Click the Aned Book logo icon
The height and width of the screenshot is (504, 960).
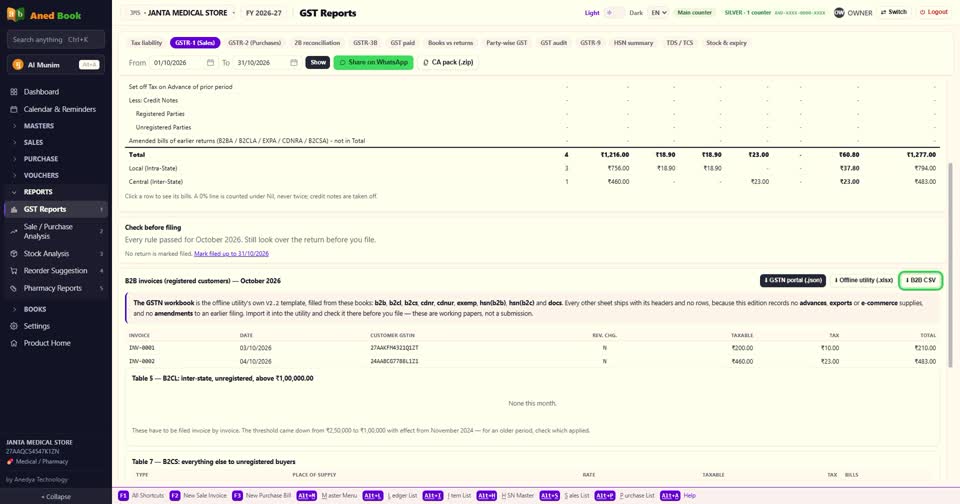pos(15,14)
